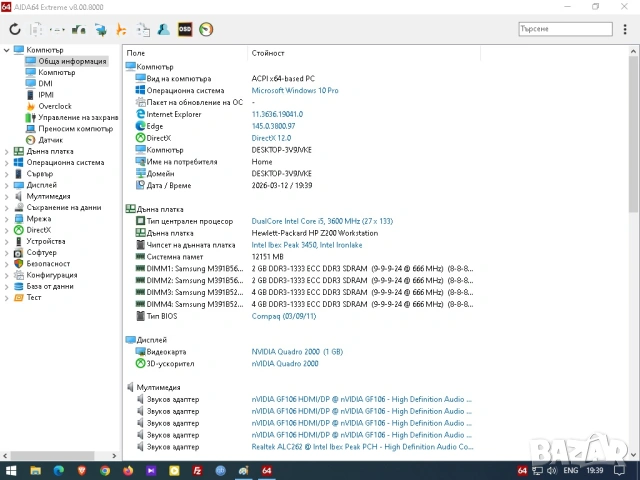Select Управление на захранването tree item
Screen dimensions: 640x480
(x=78, y=117)
